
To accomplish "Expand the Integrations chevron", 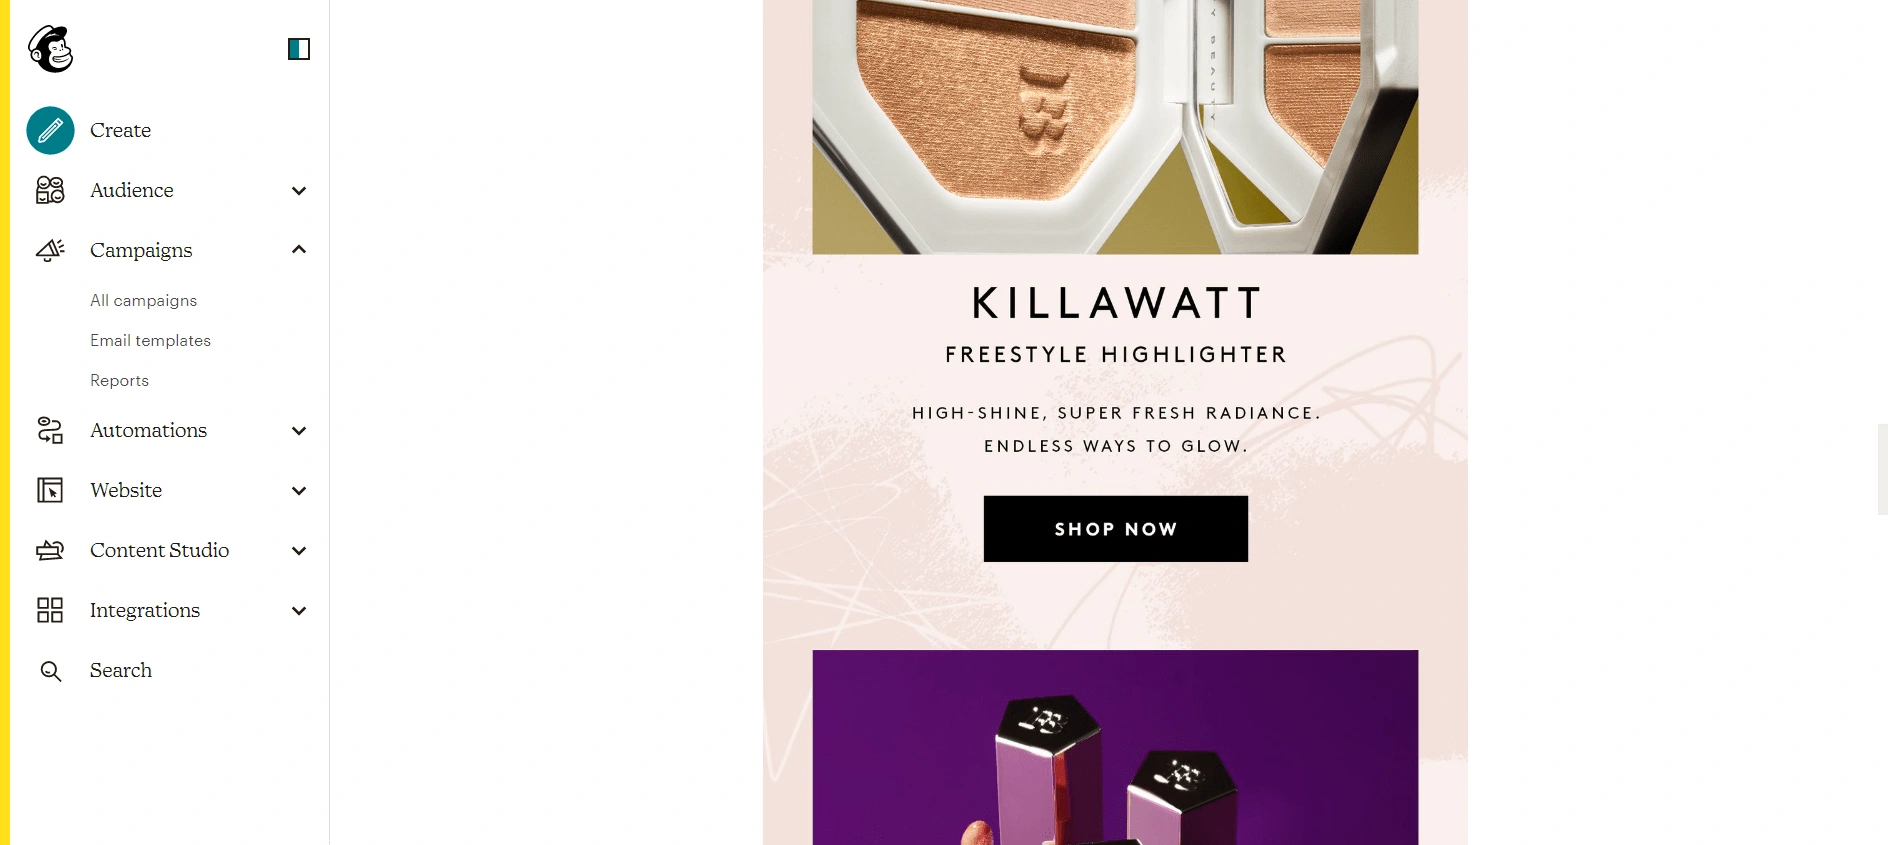I will tap(298, 611).
